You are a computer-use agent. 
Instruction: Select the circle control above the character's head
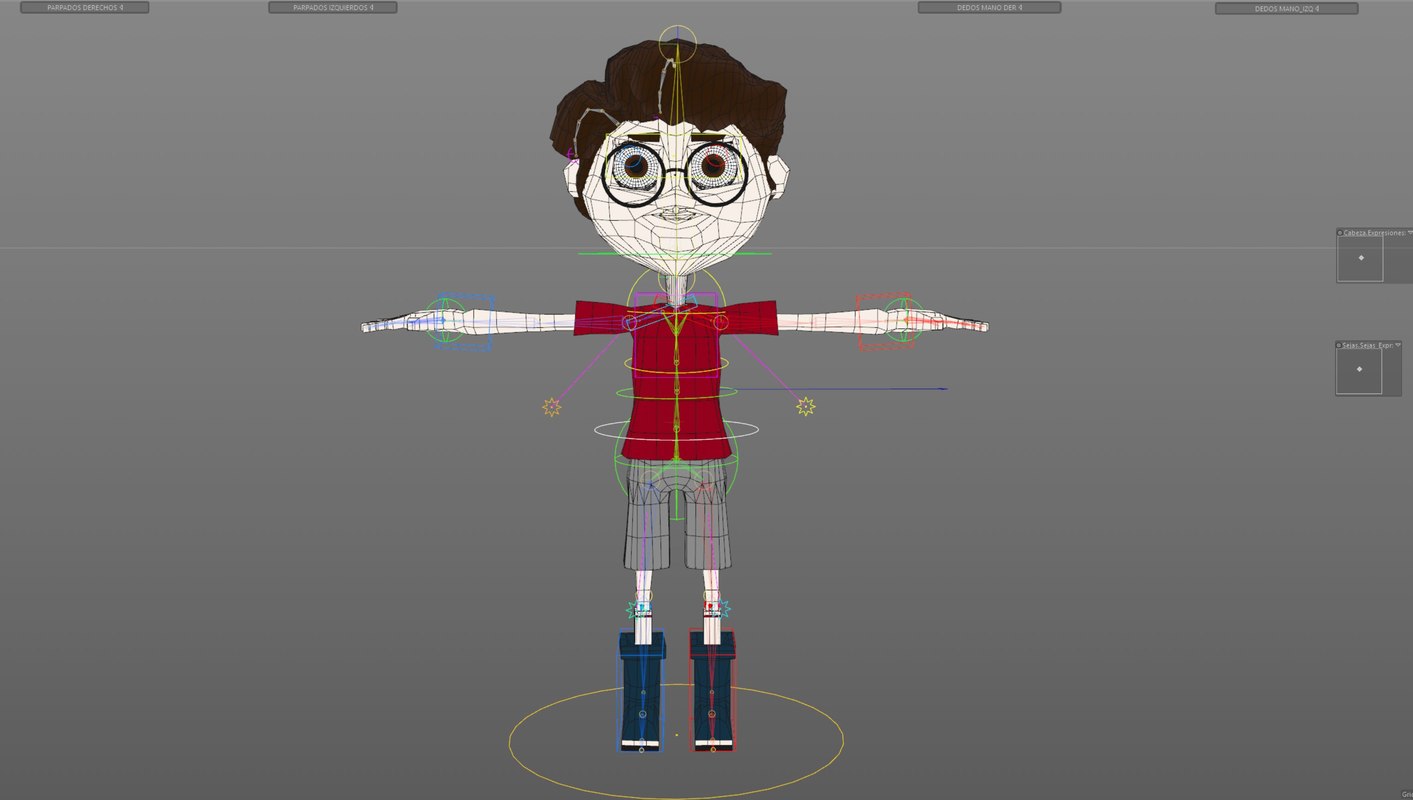[x=678, y=40]
